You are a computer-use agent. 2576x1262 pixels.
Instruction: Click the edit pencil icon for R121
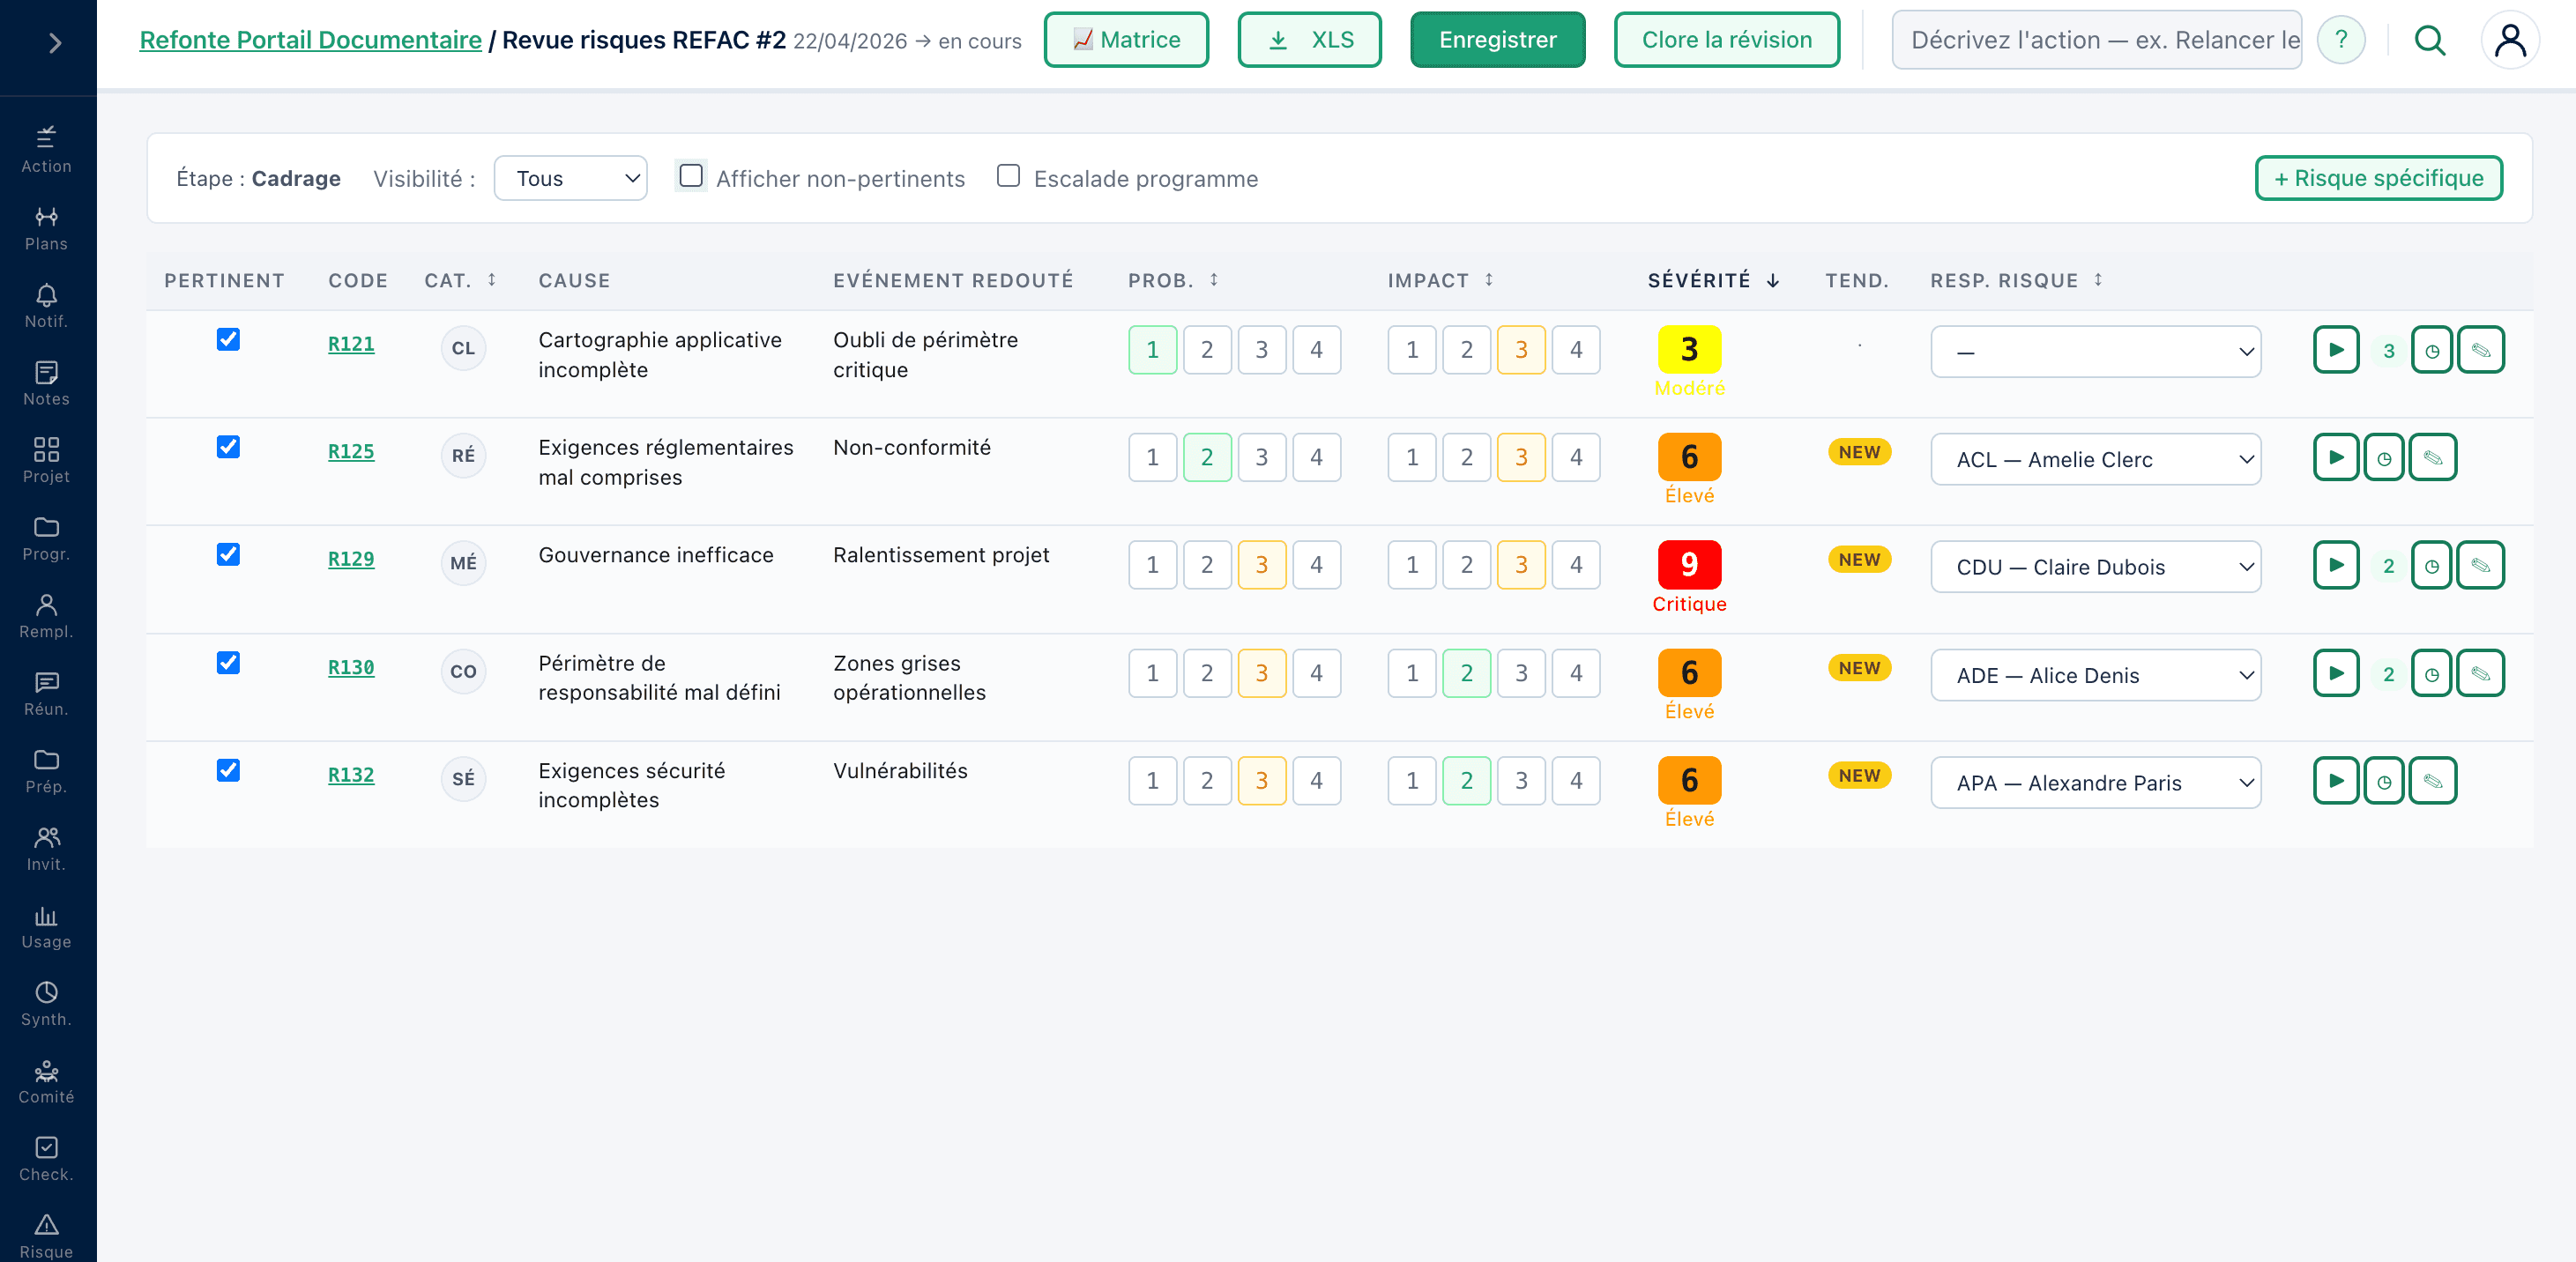(2481, 350)
